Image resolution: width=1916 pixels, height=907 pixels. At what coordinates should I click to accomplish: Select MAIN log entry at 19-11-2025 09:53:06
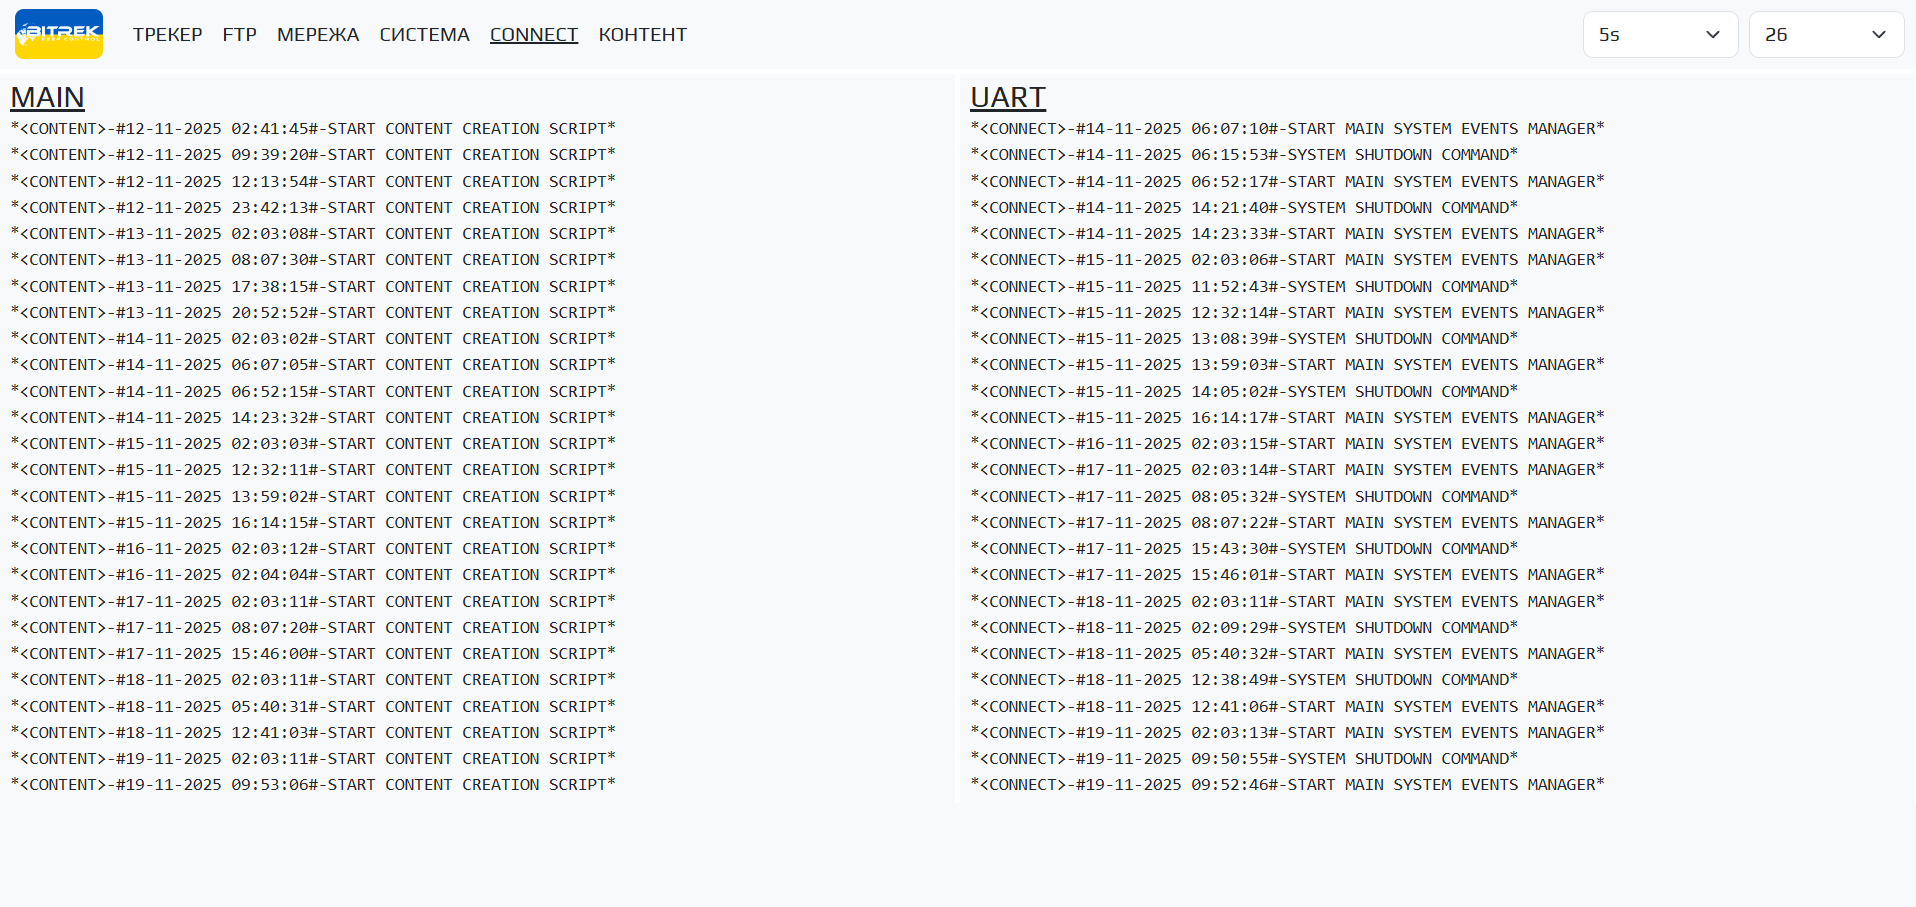point(313,785)
